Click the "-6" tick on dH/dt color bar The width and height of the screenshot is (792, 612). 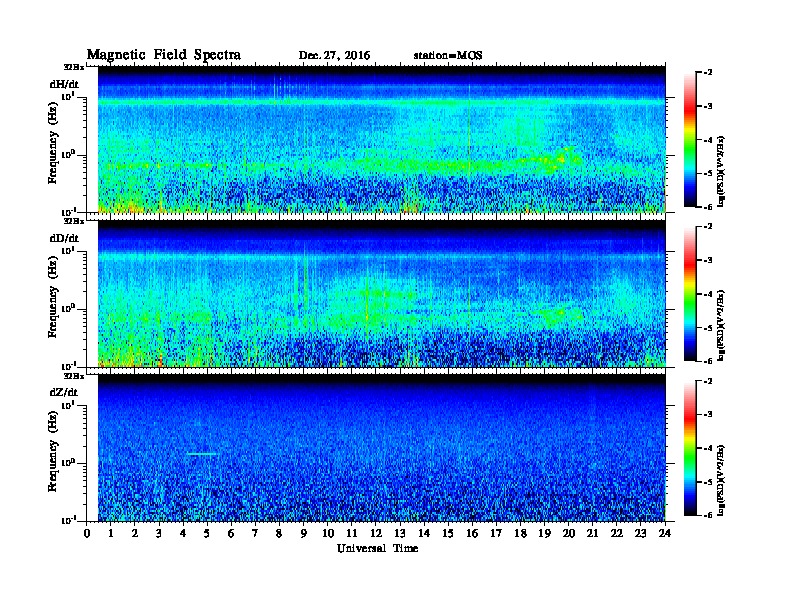(708, 207)
